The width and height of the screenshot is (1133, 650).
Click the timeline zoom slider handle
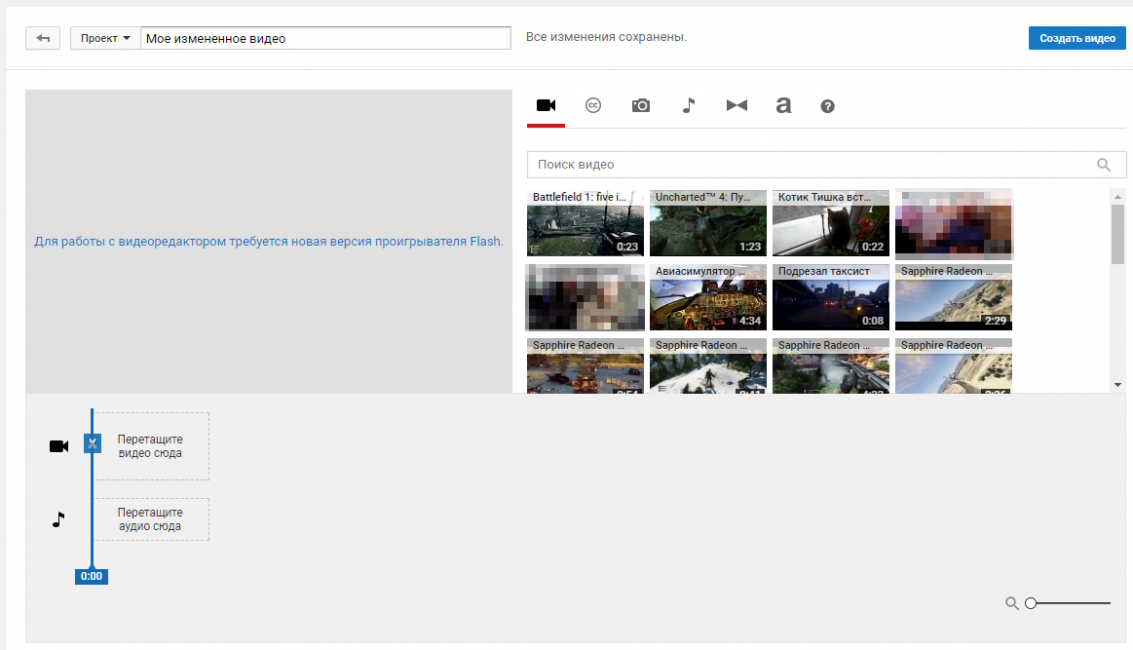click(x=1031, y=603)
